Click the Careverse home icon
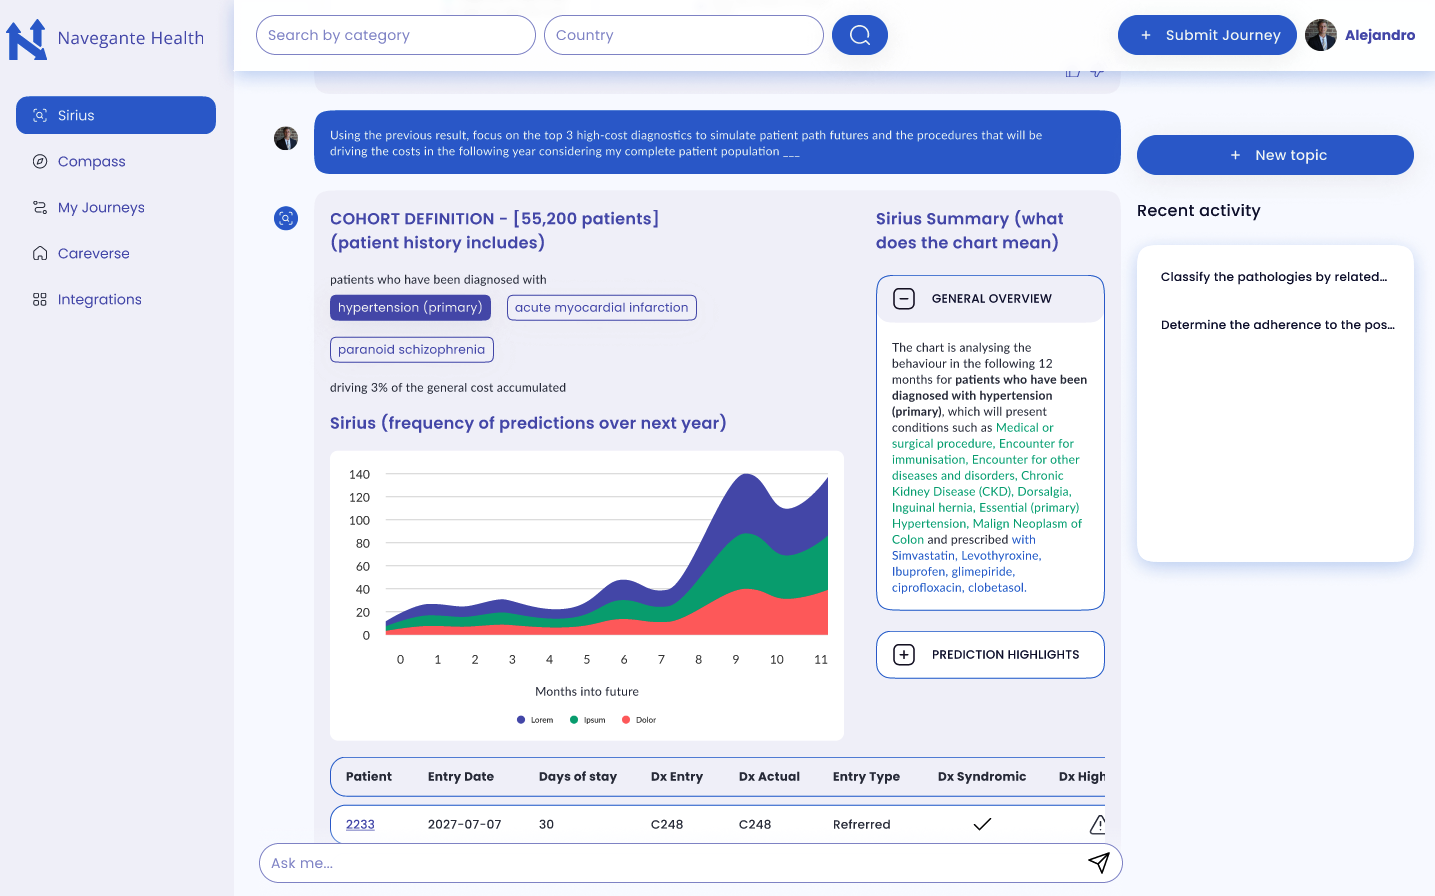This screenshot has height=896, width=1435. (x=40, y=253)
